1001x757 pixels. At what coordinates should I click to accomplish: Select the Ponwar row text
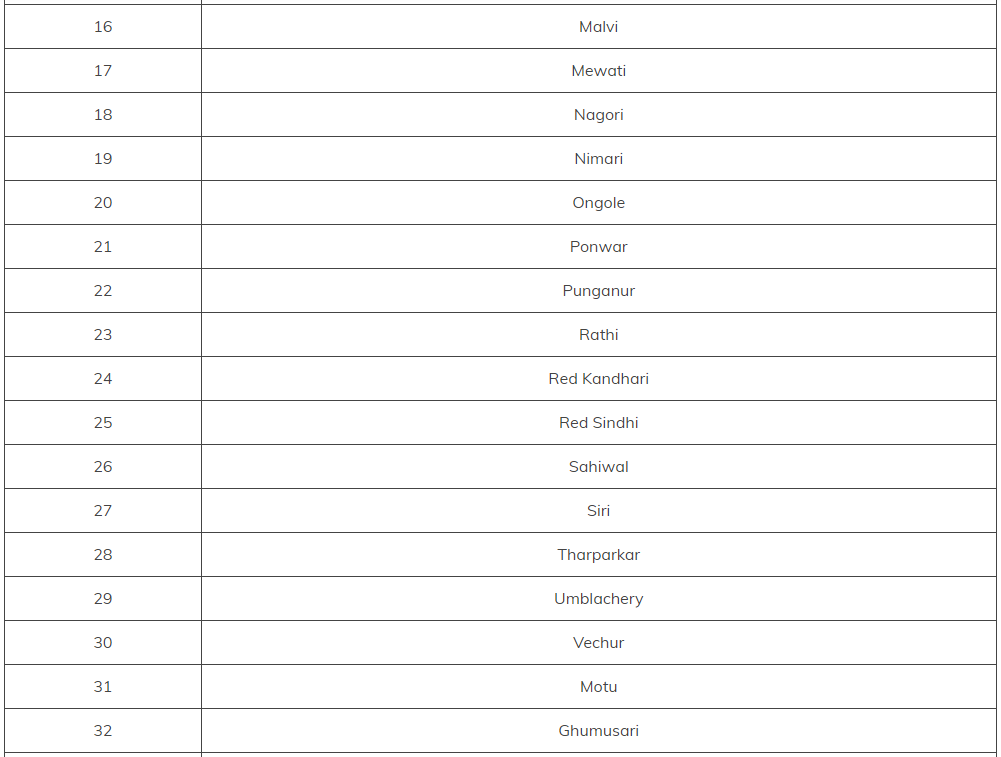click(598, 247)
